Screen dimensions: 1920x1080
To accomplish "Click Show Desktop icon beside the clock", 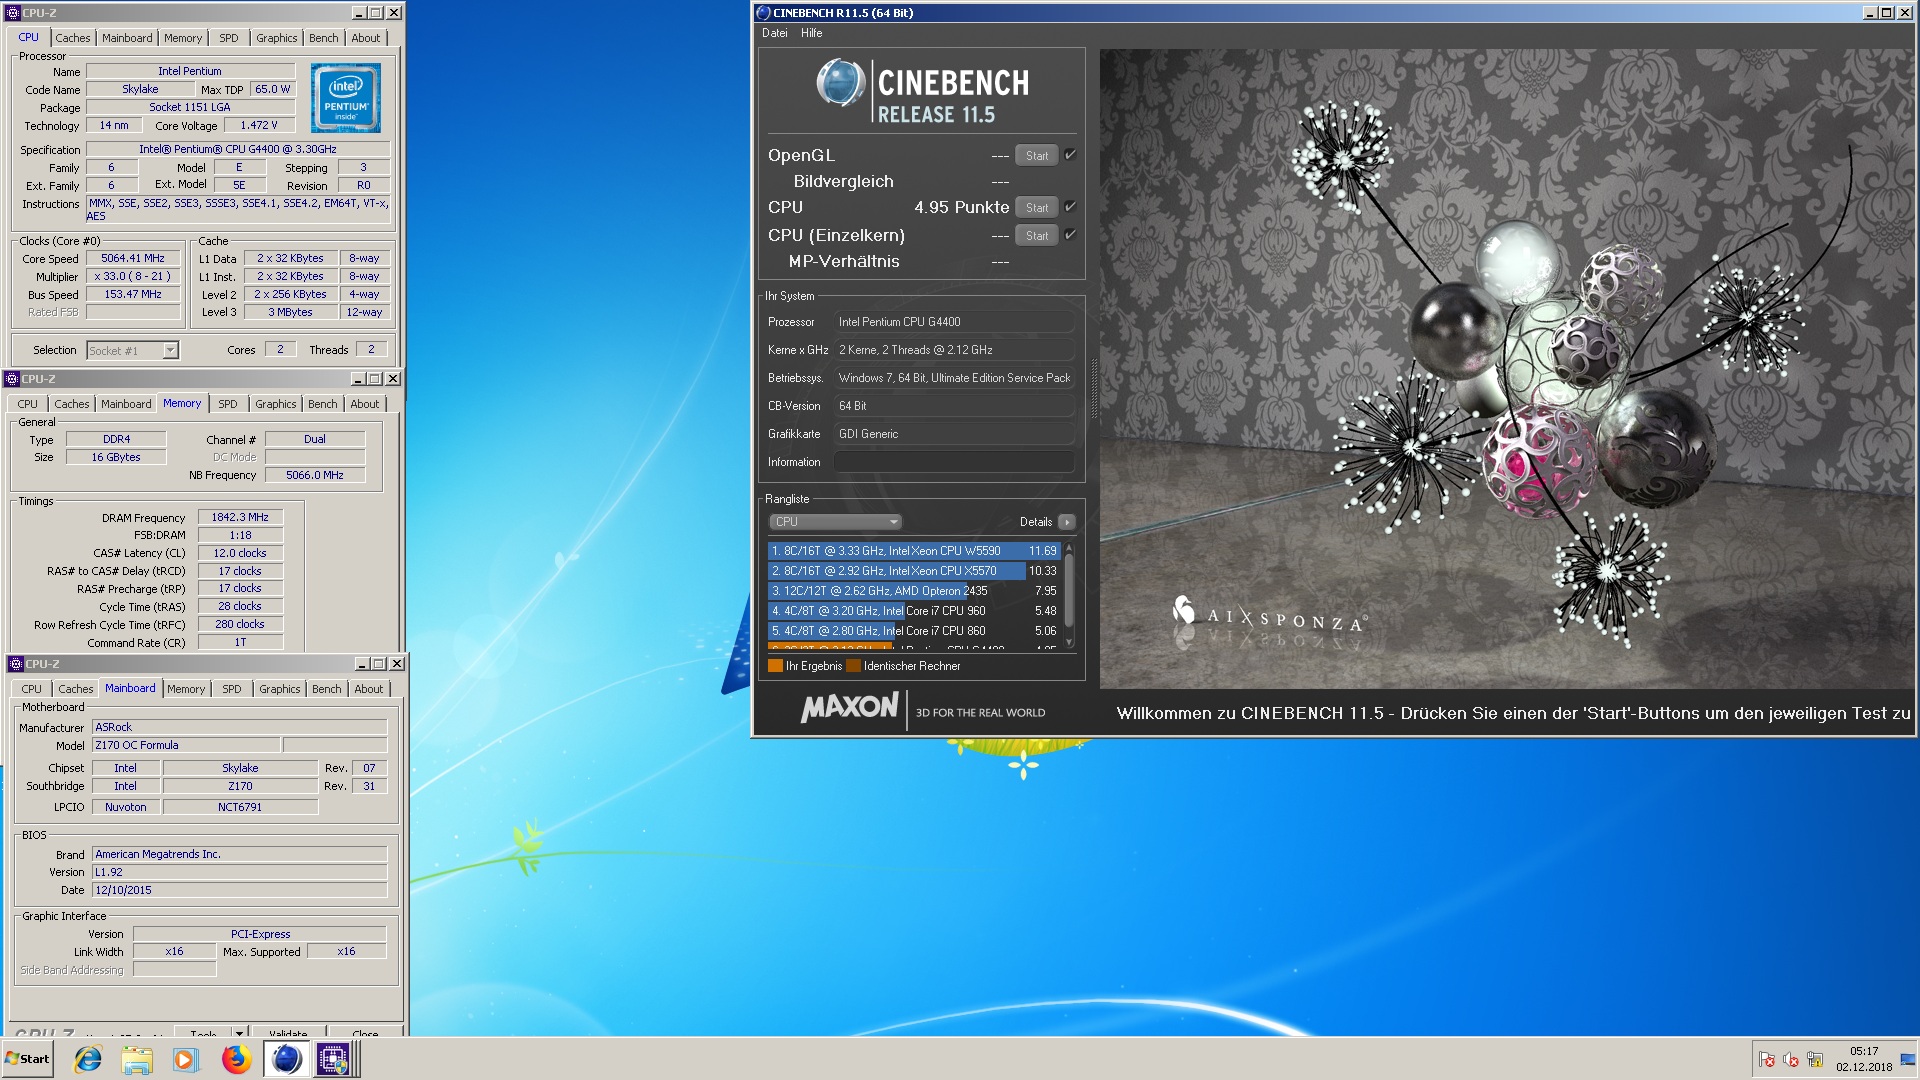I will click(1908, 1059).
